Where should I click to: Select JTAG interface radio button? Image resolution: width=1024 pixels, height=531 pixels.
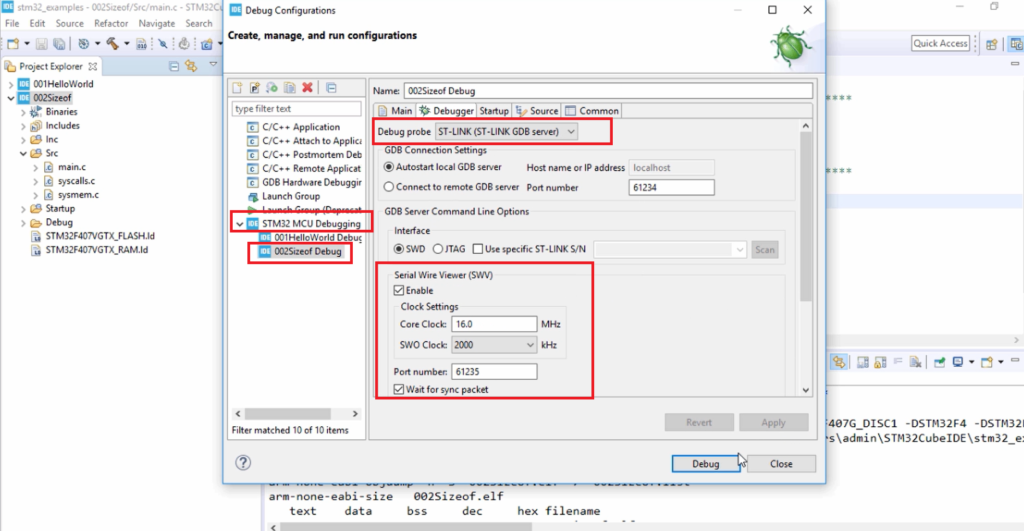click(x=438, y=249)
